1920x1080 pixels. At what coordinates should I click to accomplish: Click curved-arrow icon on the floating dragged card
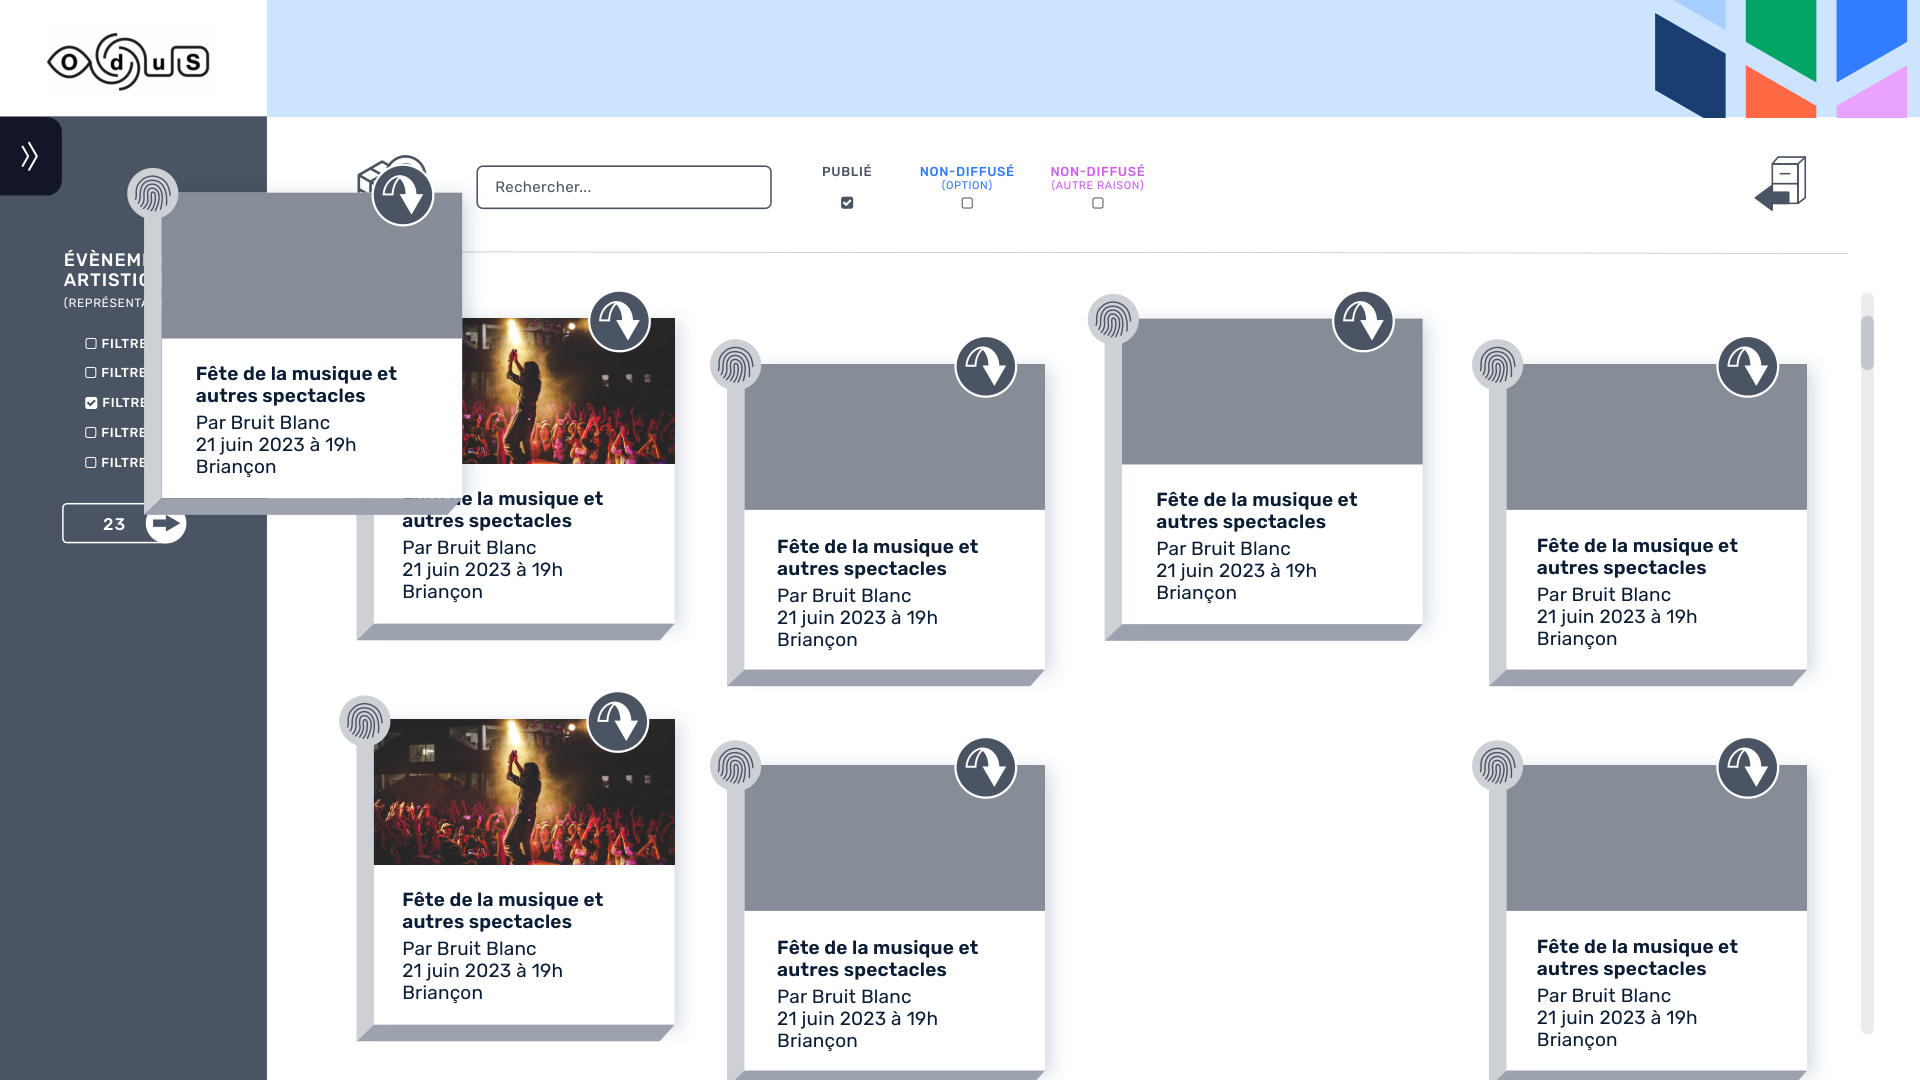point(402,196)
